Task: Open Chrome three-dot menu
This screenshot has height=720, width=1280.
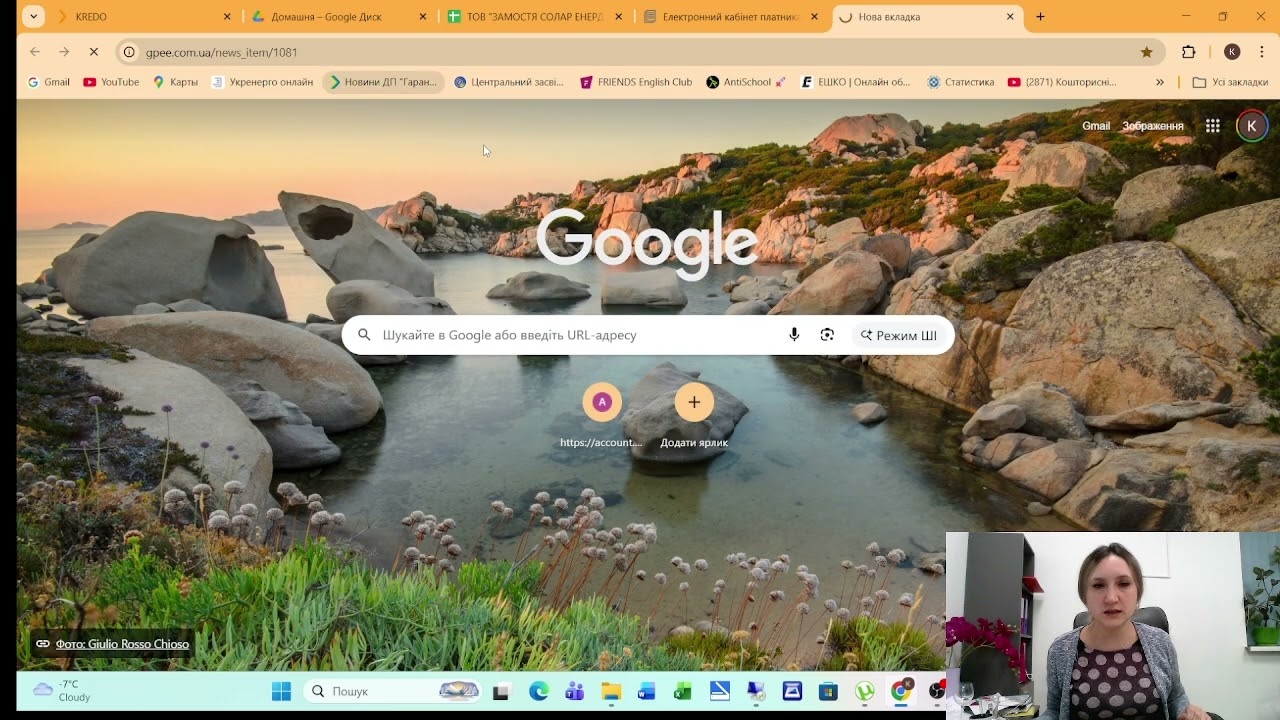Action: click(1262, 52)
